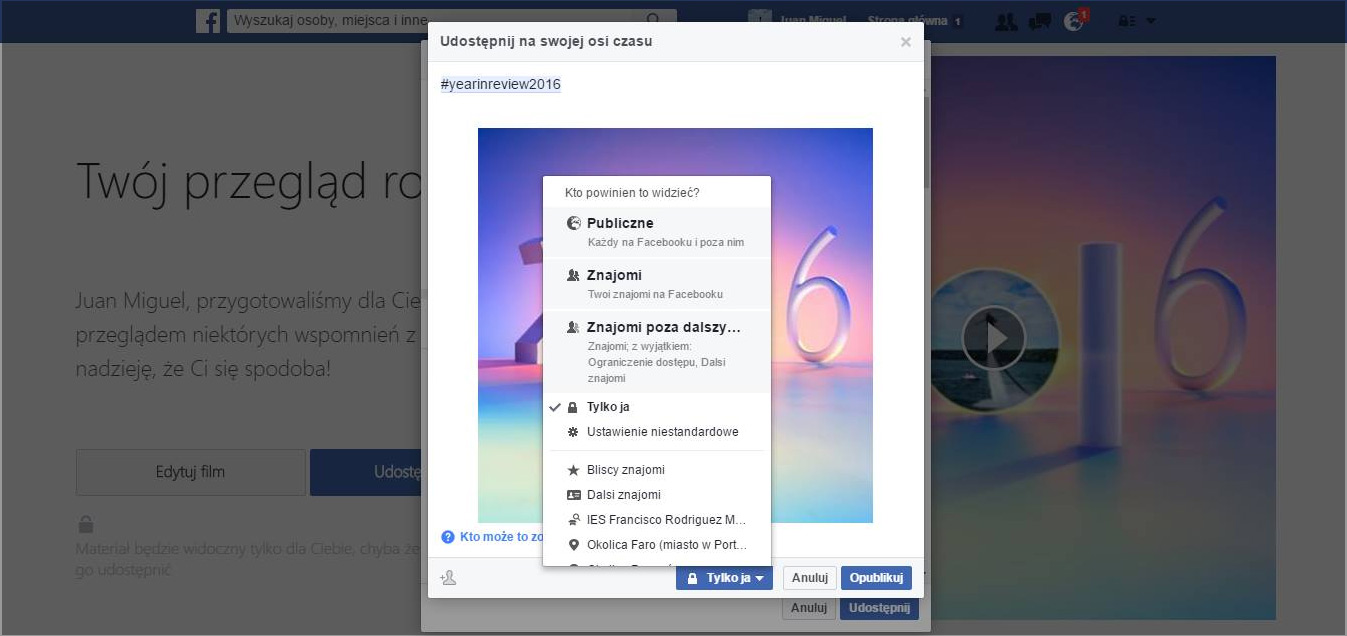Choose Bliscy znajomi list
The image size is (1347, 636).
[657, 470]
